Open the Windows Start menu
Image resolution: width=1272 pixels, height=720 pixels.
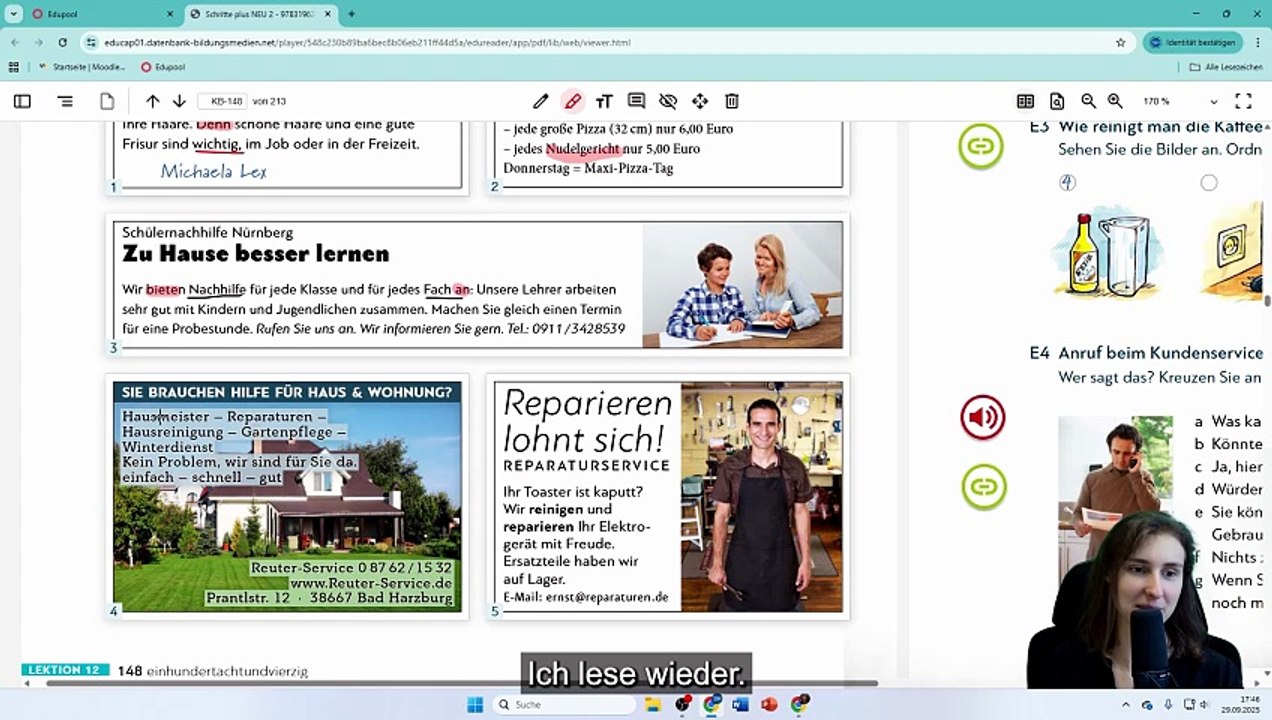tap(475, 705)
